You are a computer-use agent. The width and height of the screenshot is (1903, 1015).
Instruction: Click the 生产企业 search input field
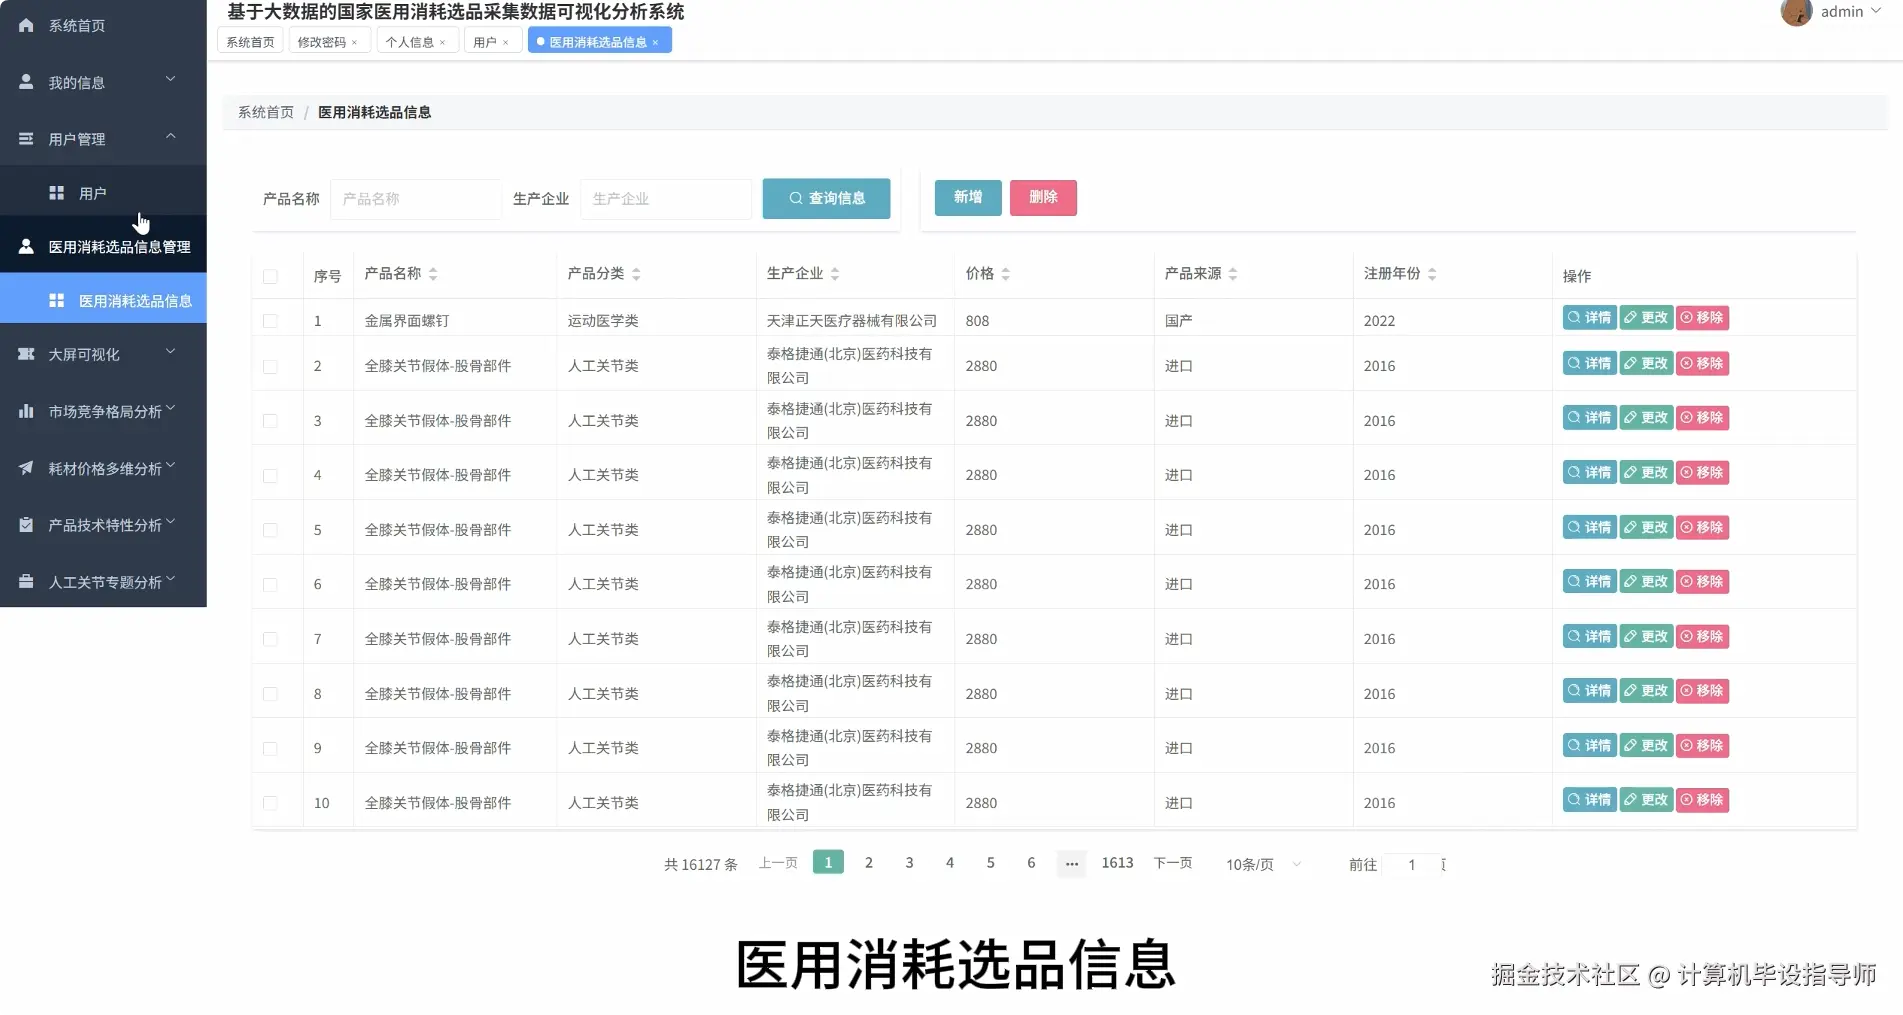pos(665,199)
